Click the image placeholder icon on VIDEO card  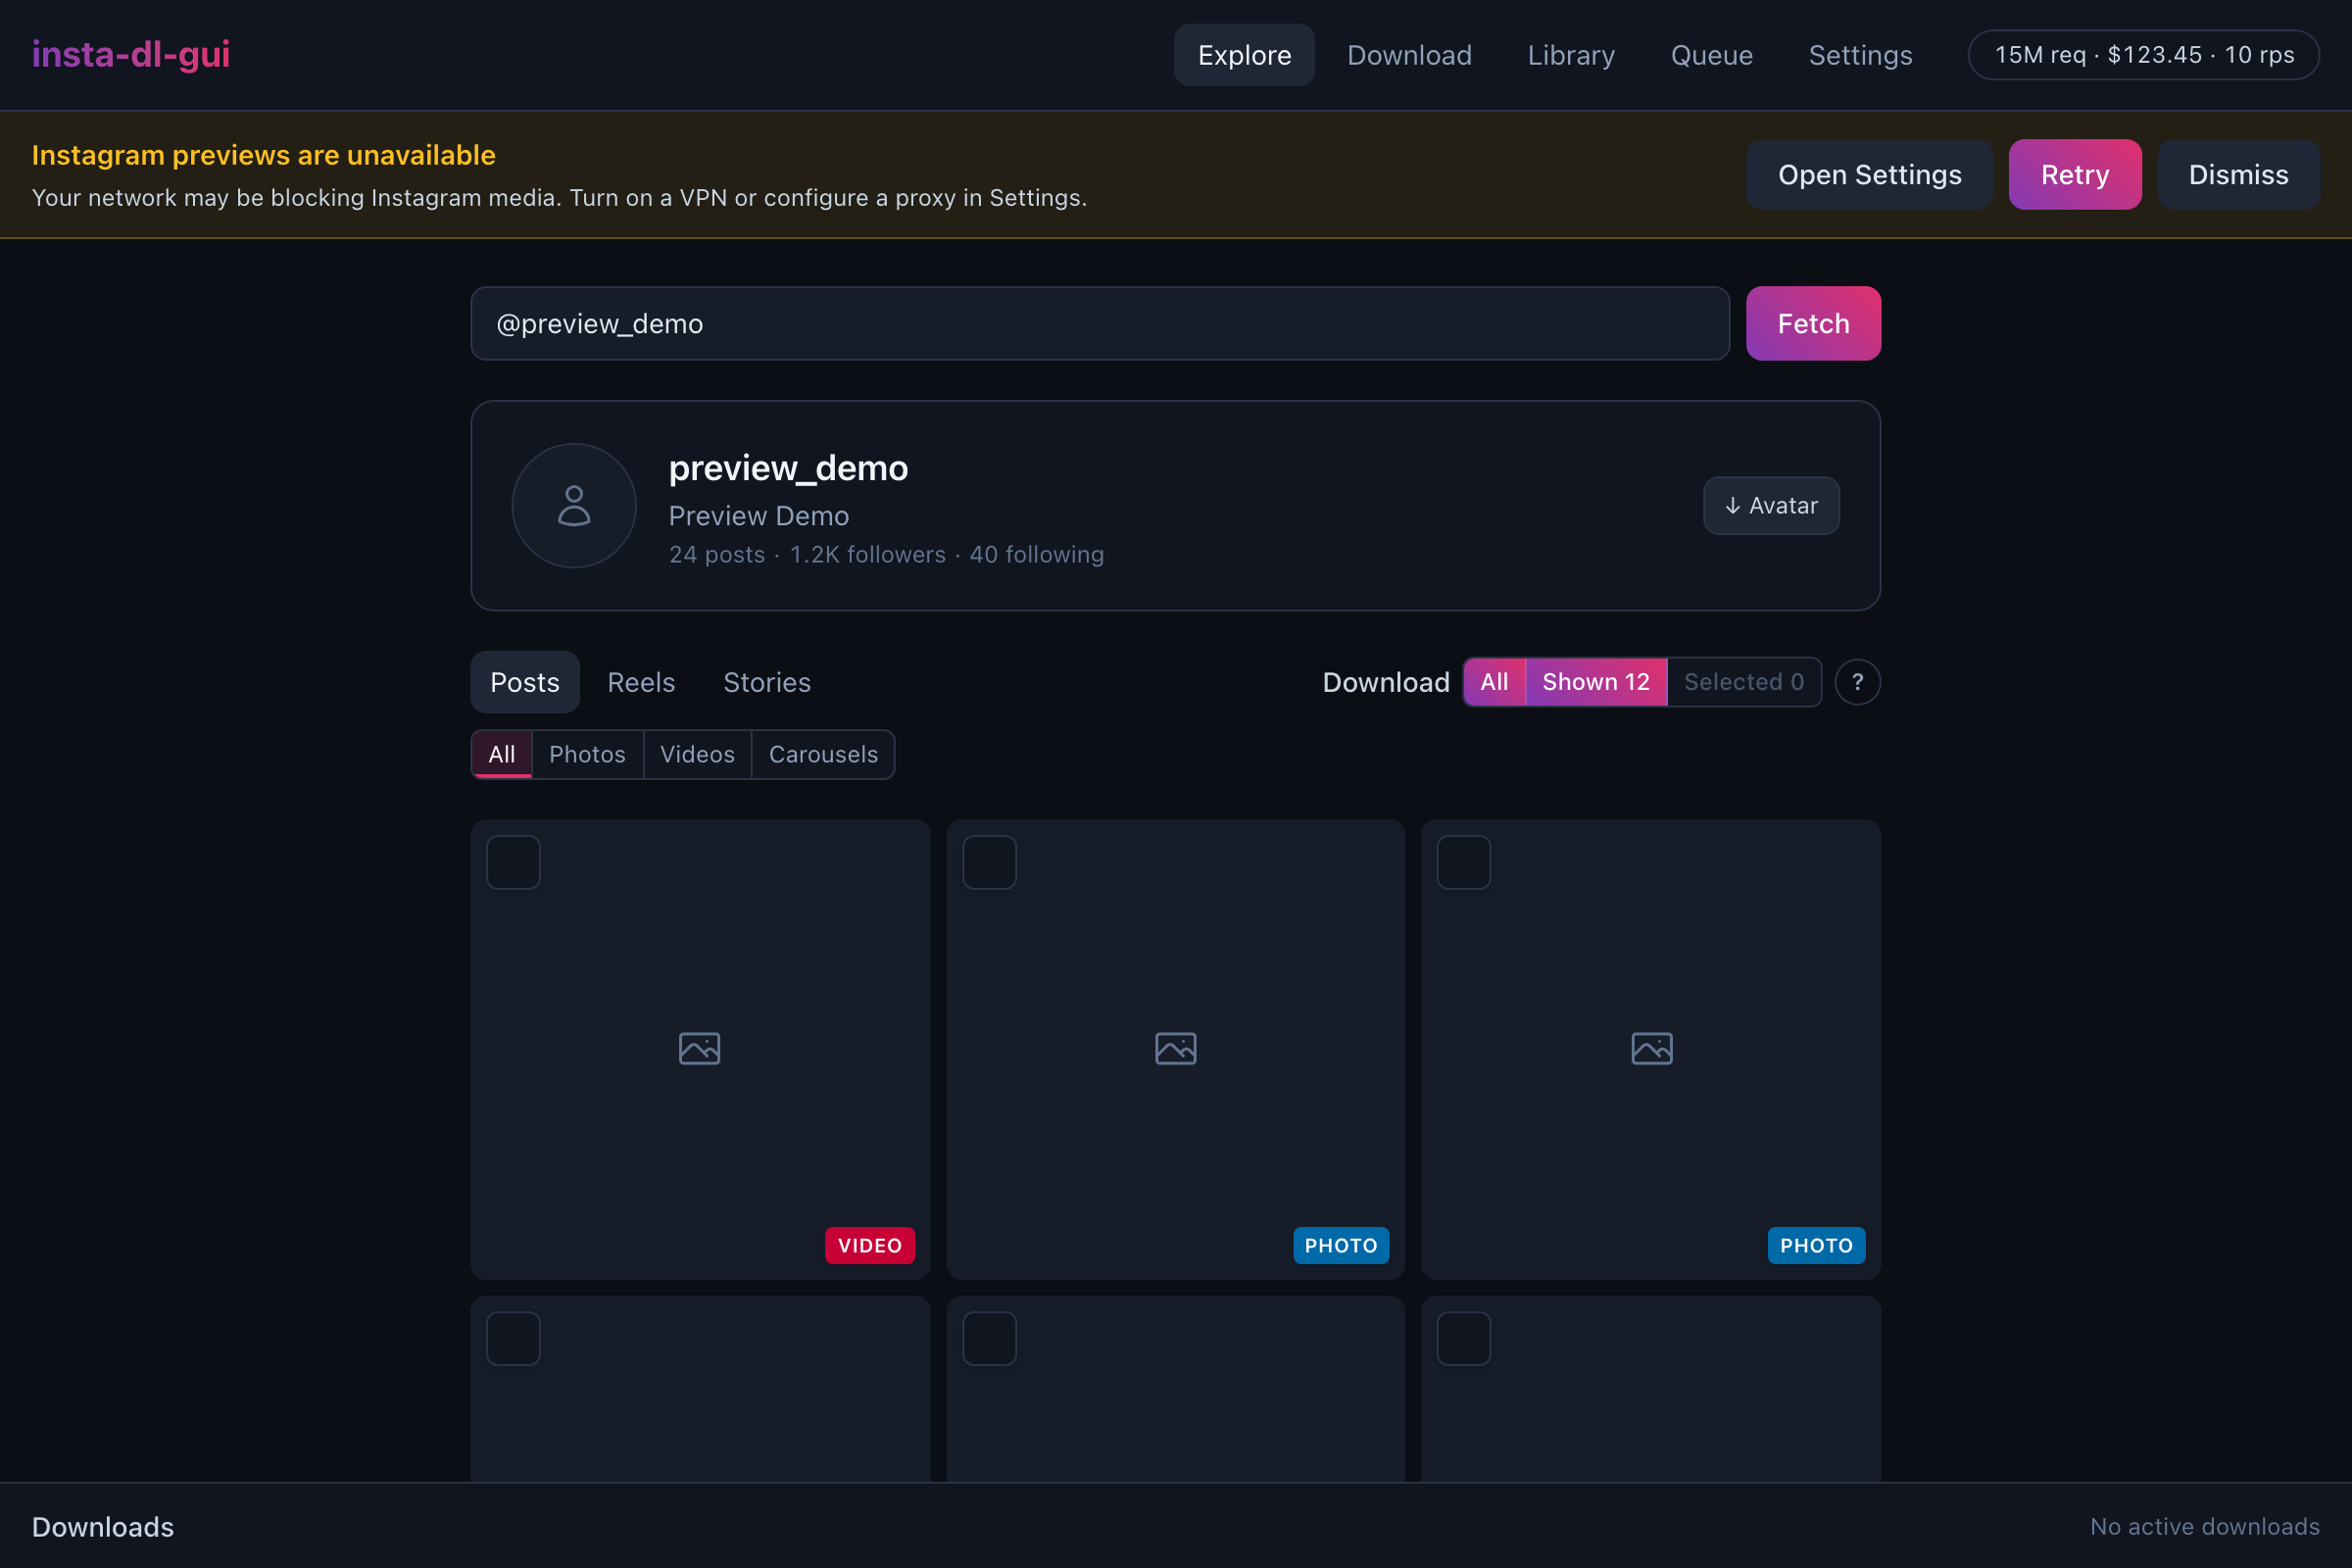click(699, 1049)
